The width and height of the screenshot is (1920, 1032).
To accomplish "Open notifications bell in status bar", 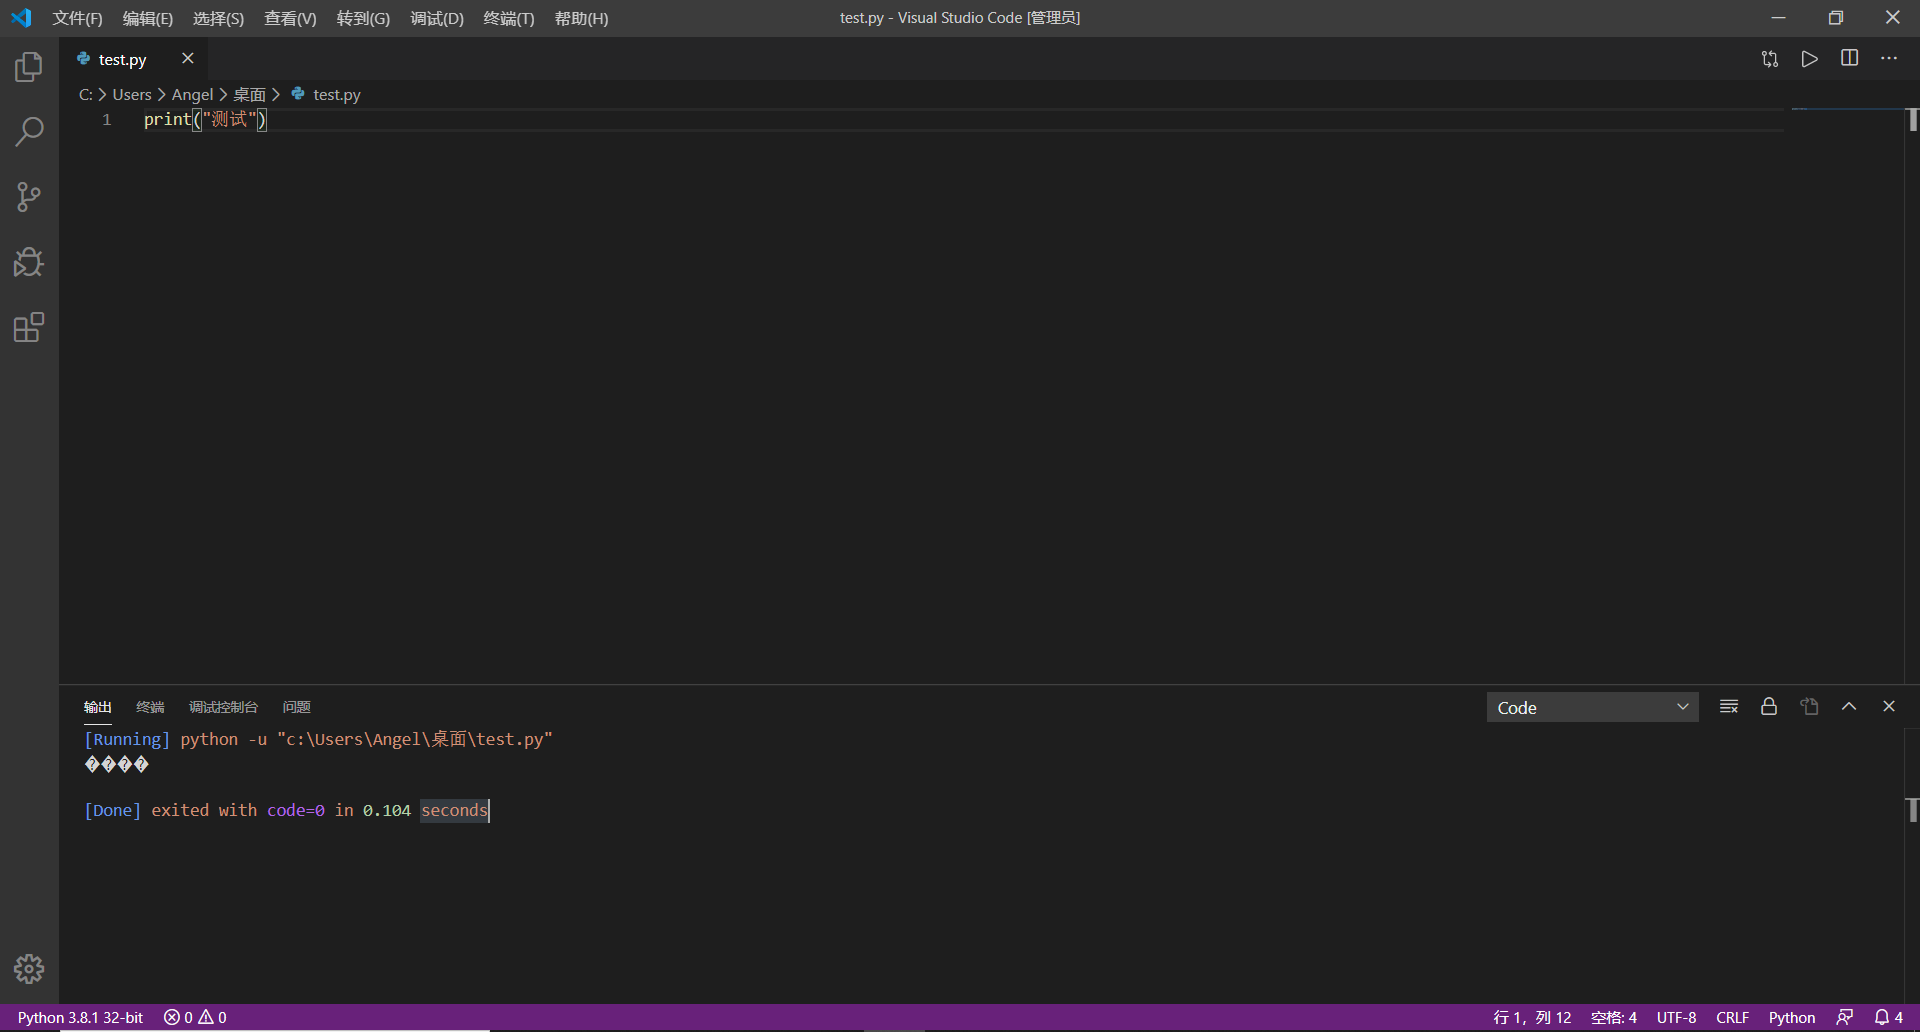I will coord(1887,1017).
